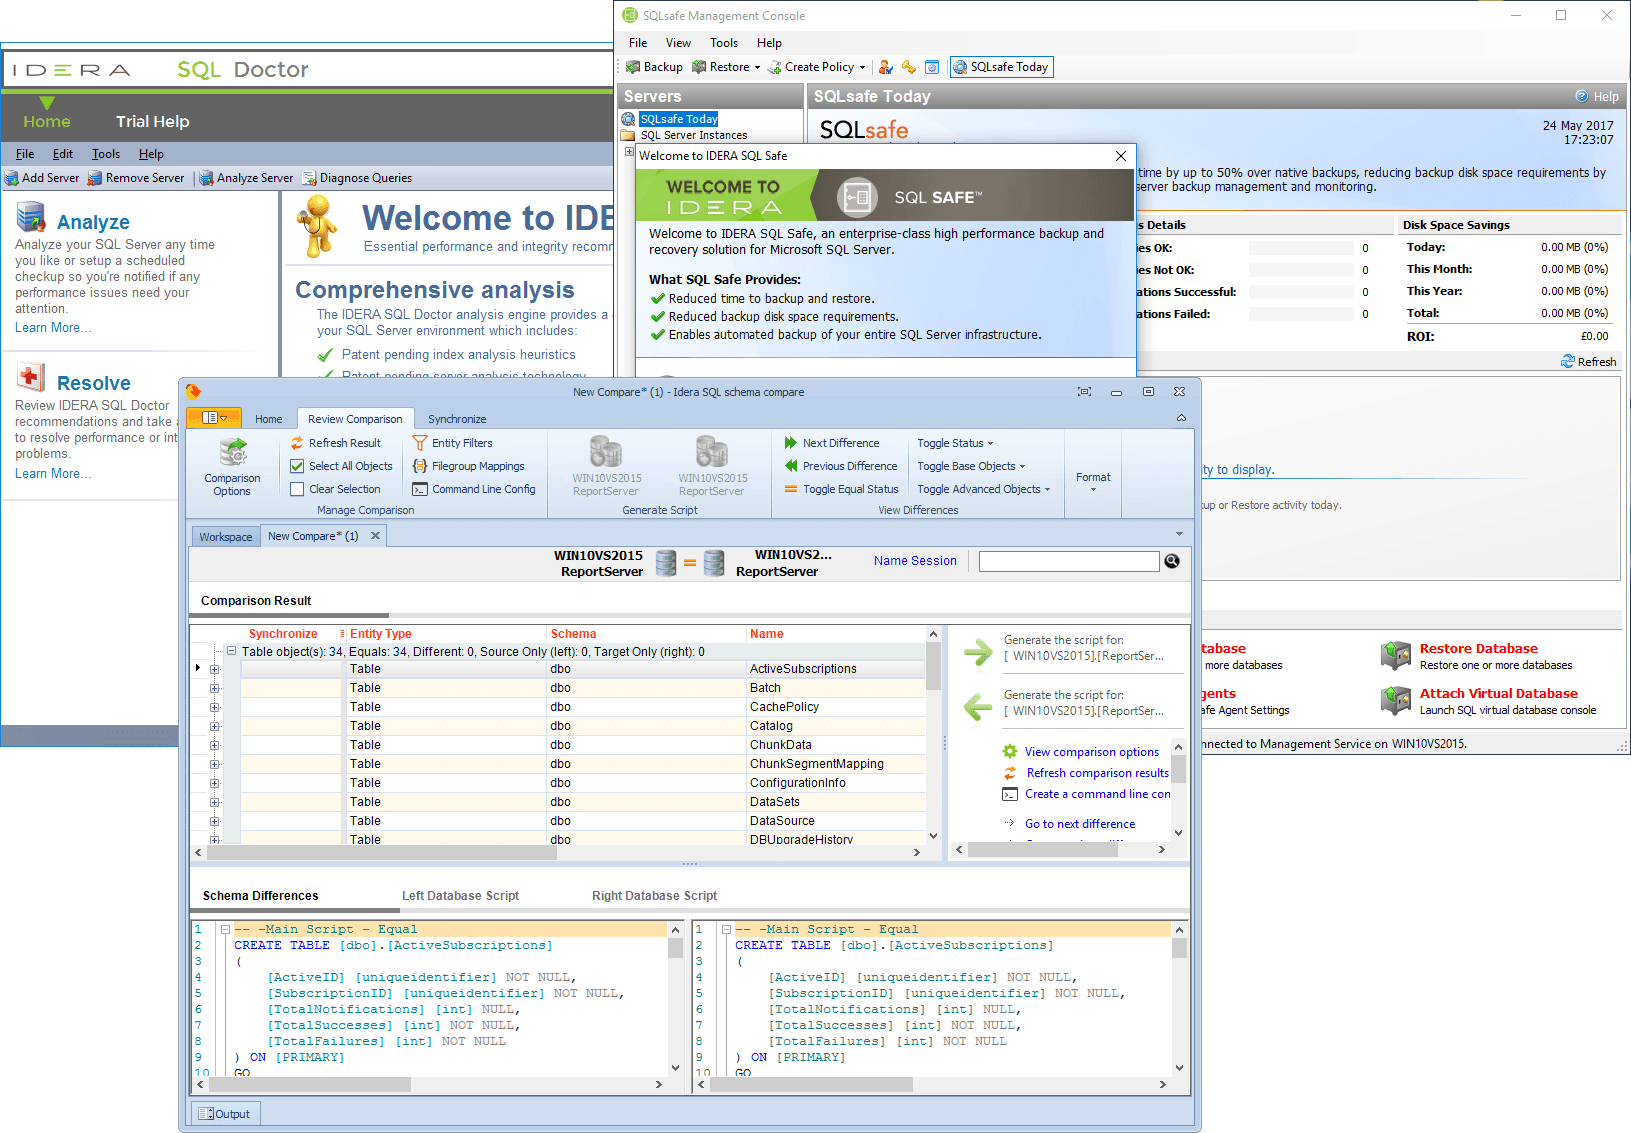Enable the Clear Selection checkbox
The width and height of the screenshot is (1631, 1133).
tap(297, 488)
